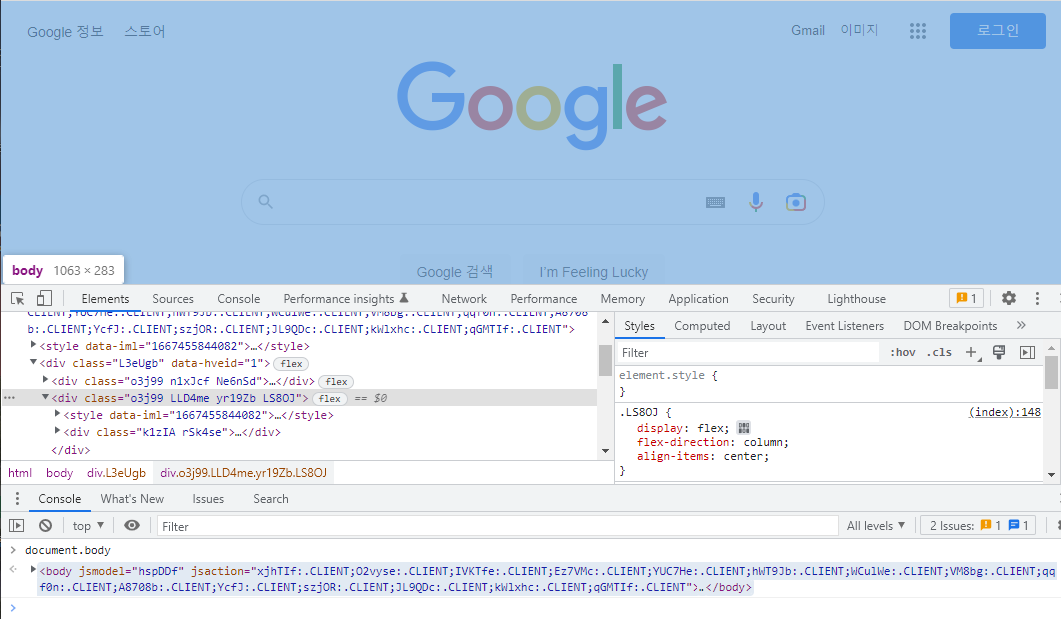Expand the nested style data-iml node
Screen dimensions: 1061x619
pyautogui.click(x=58, y=414)
